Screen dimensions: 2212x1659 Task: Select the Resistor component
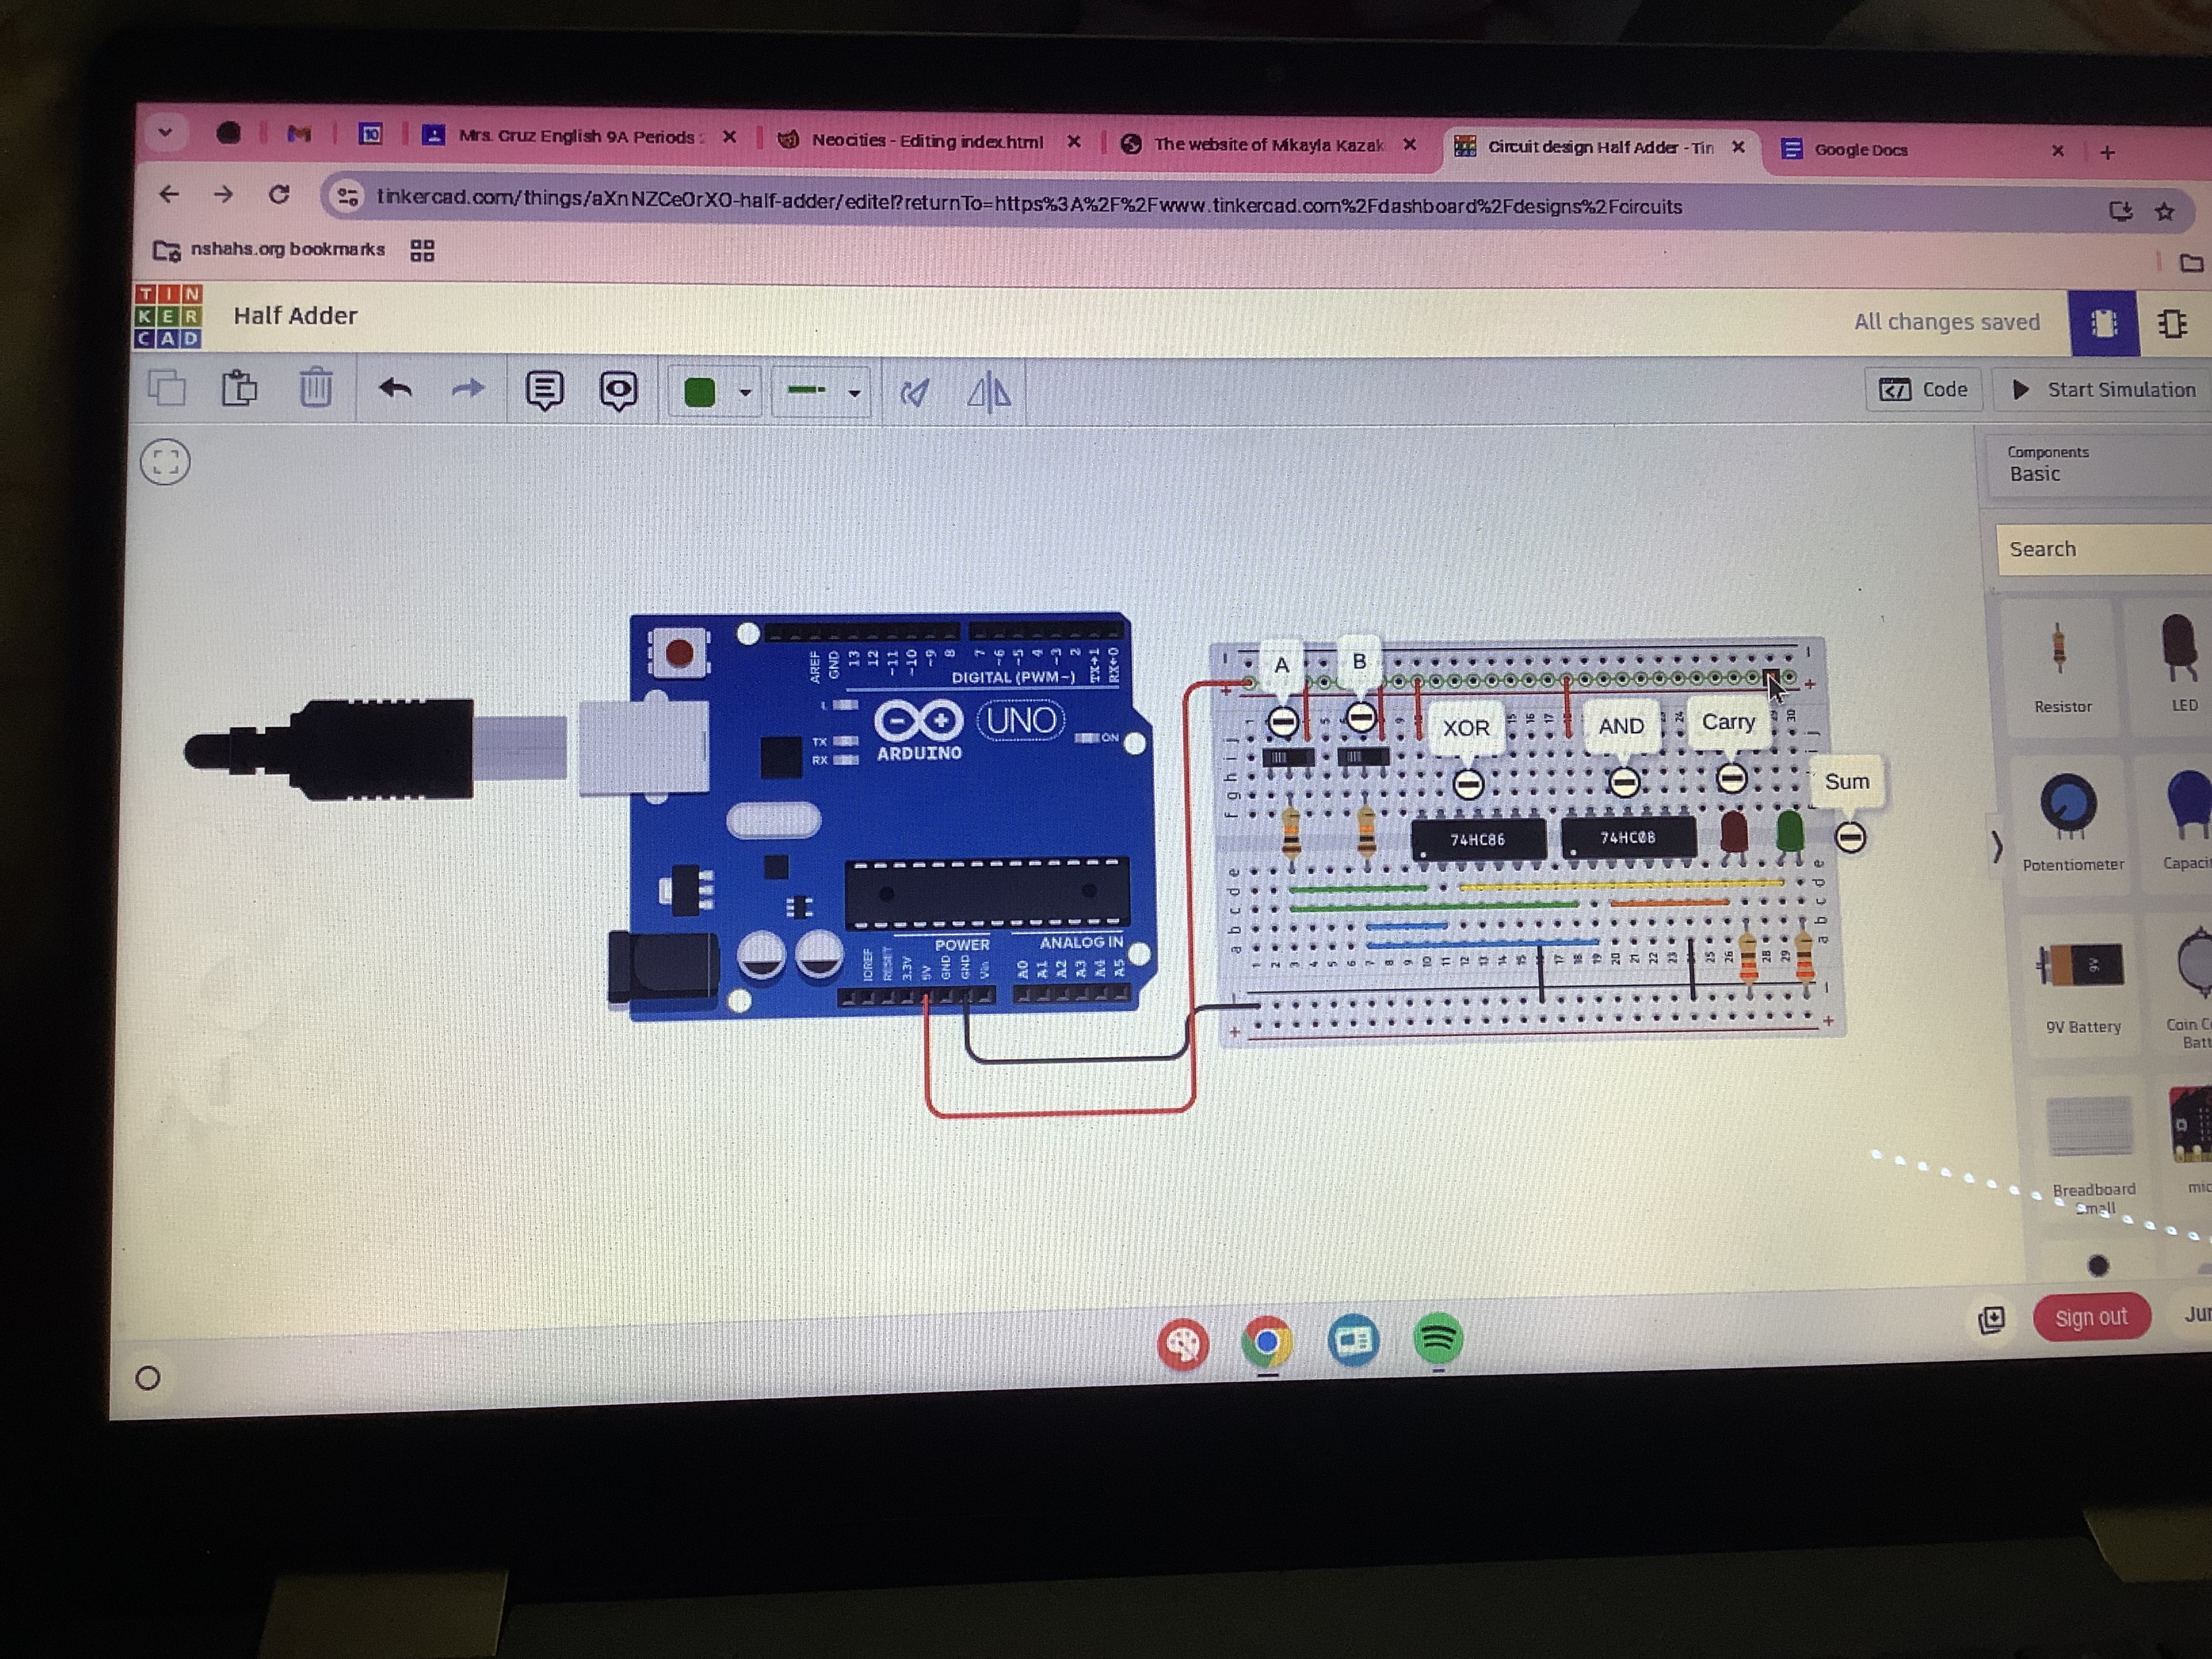pyautogui.click(x=2061, y=665)
